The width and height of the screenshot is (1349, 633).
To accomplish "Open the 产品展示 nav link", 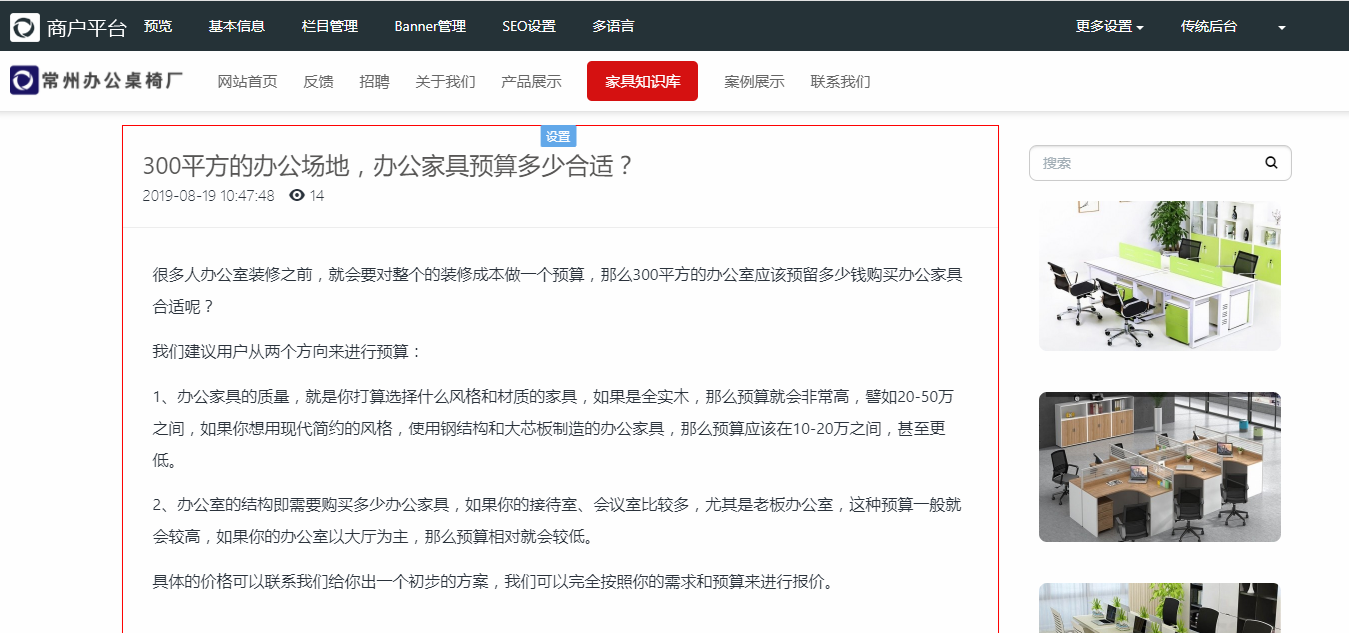I will tap(532, 82).
